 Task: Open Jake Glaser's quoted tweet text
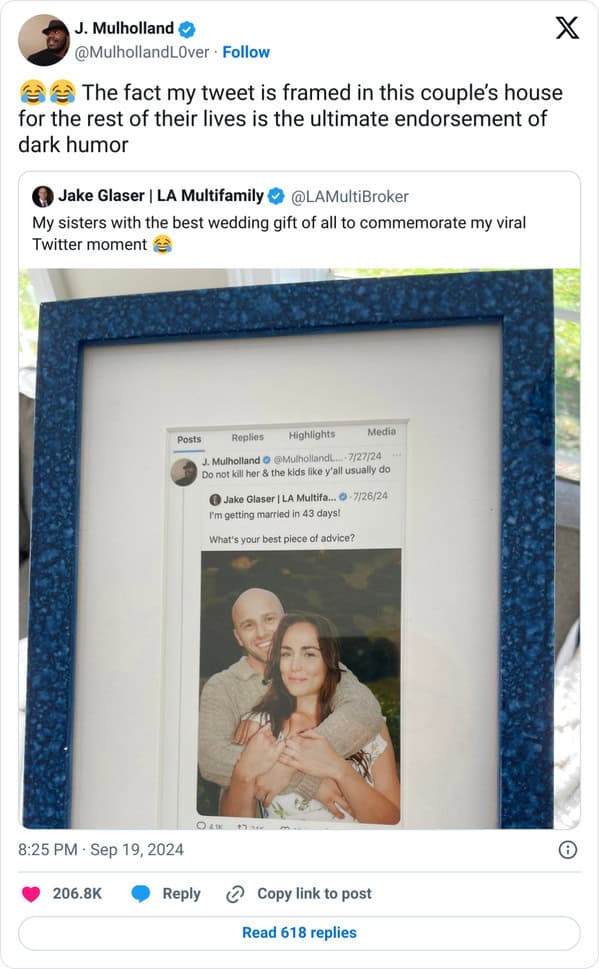(x=279, y=234)
